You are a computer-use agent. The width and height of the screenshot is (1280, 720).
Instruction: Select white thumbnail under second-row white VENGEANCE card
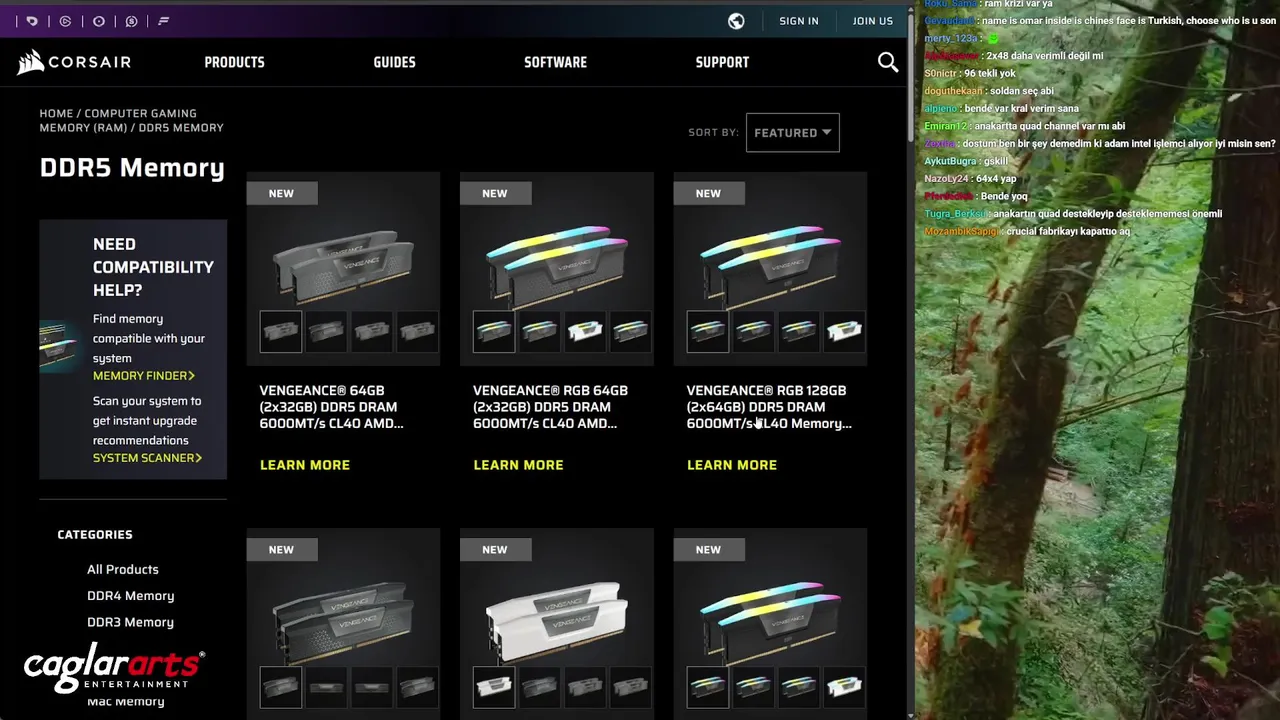(494, 687)
